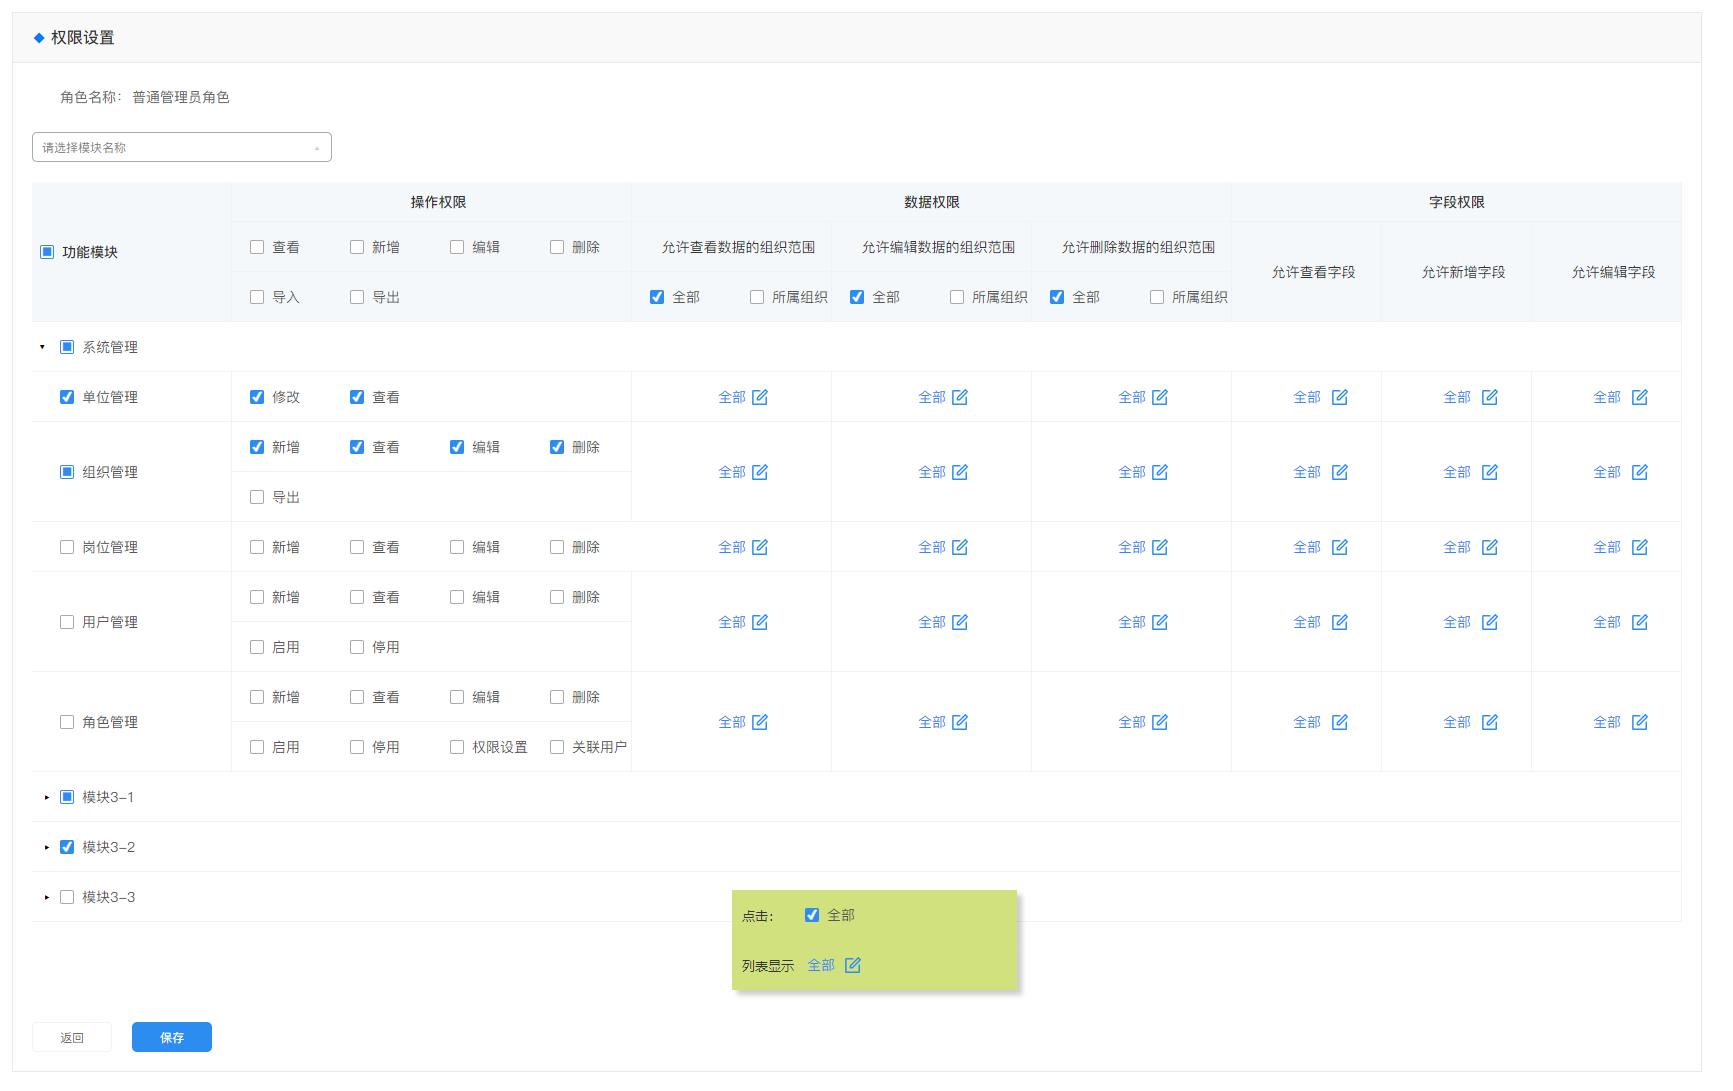The height and width of the screenshot is (1091, 1733).
Task: Check 启用 permission for 角色管理
Action: (257, 747)
